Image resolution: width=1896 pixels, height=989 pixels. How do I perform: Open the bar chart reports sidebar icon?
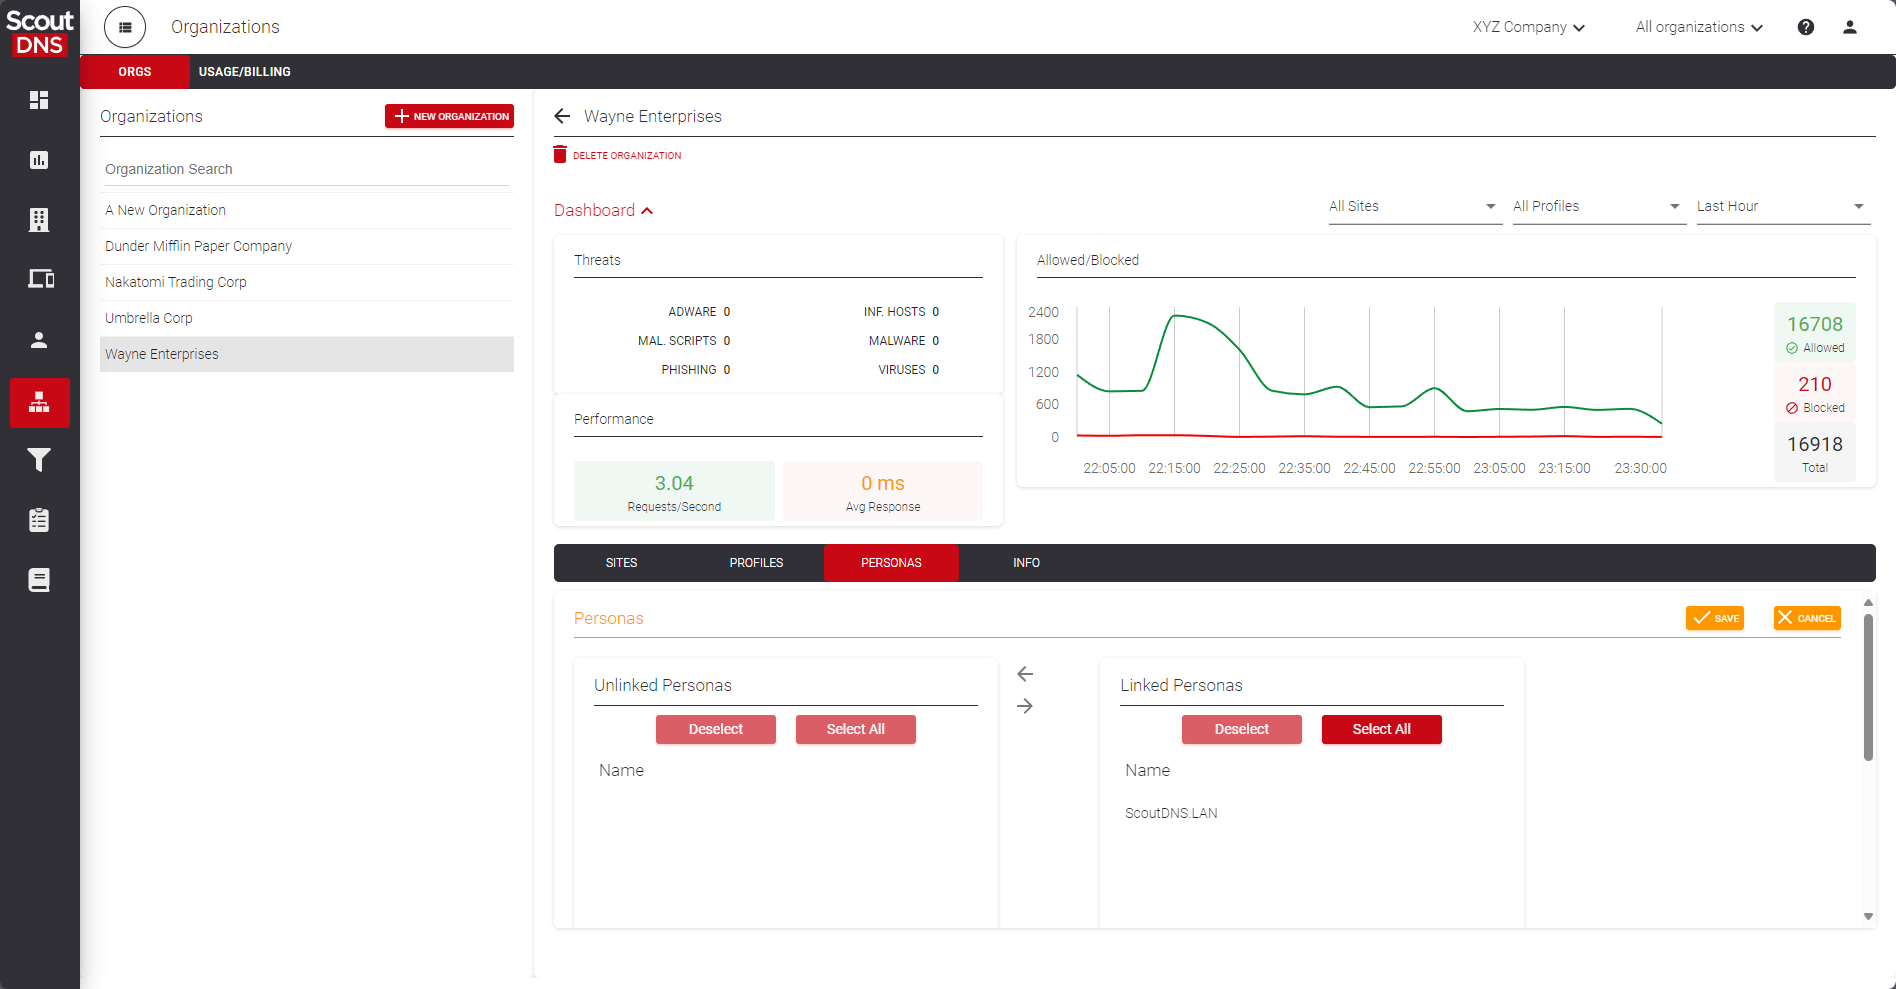(39, 160)
